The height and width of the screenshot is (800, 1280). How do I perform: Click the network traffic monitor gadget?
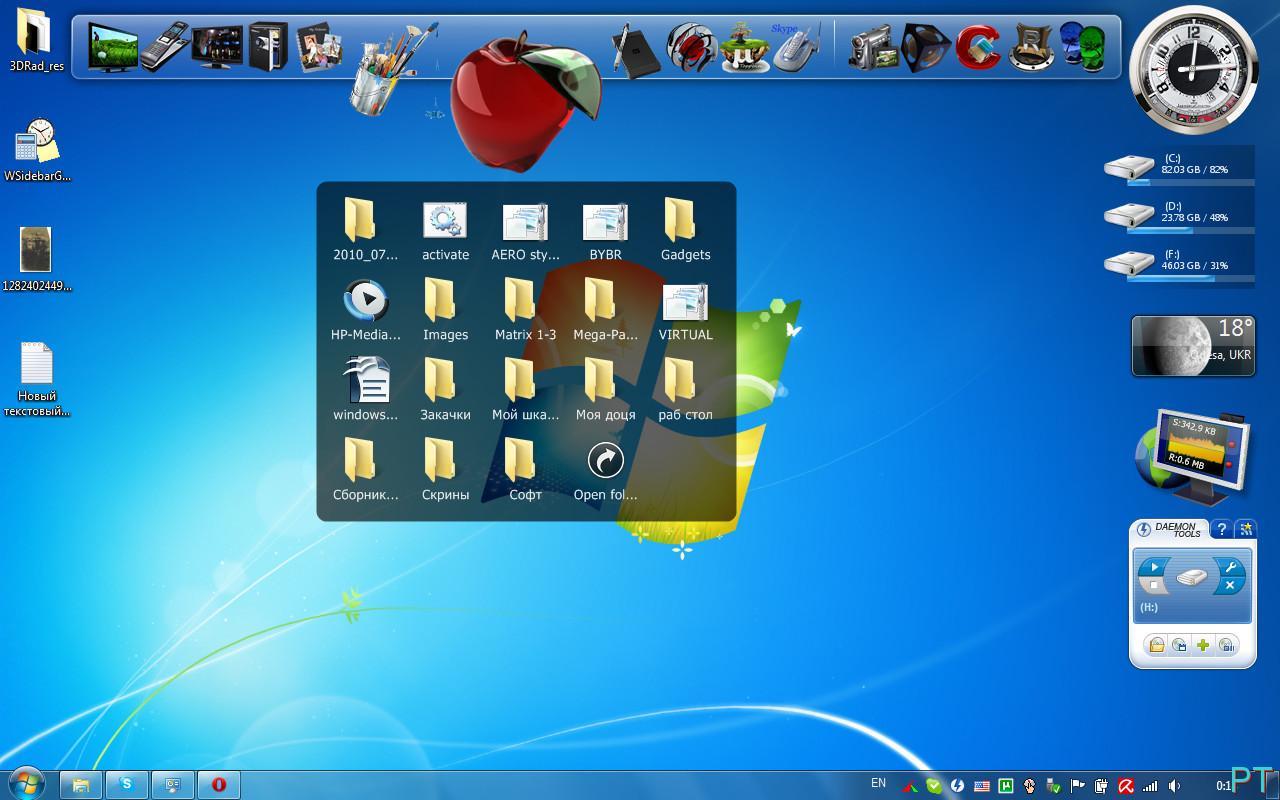pos(1193,457)
